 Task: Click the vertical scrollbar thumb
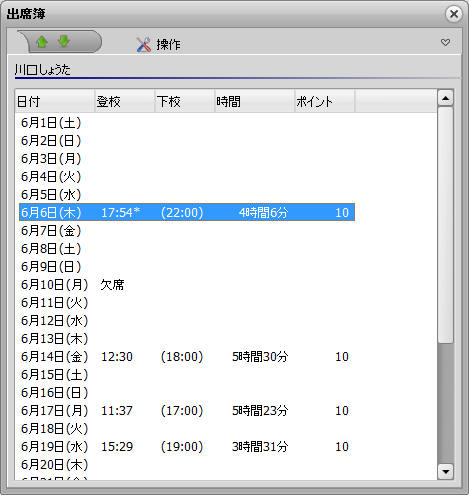(445, 225)
